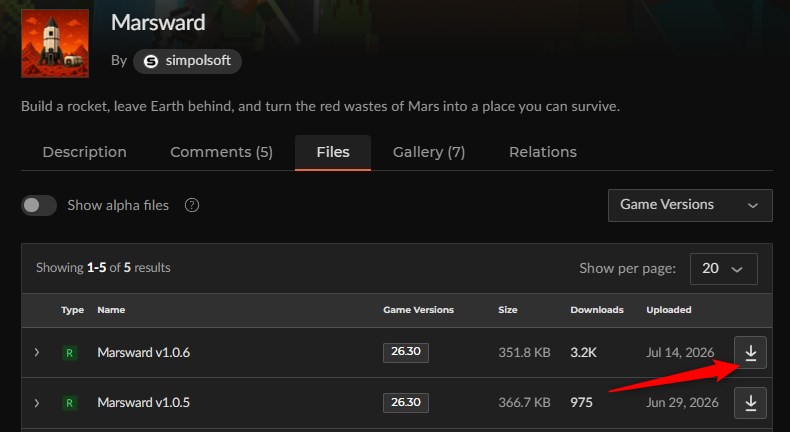
Task: Click the Marsward project title
Action: pyautogui.click(x=158, y=23)
